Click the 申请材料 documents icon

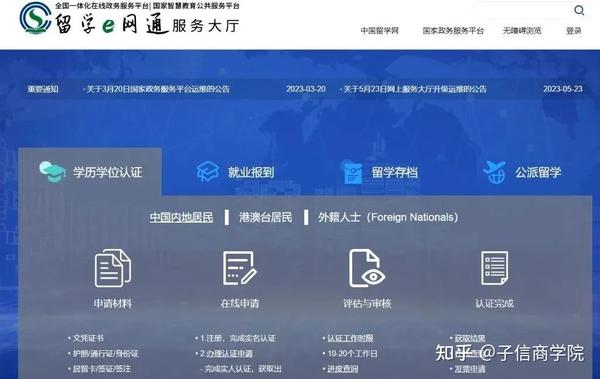tap(113, 268)
